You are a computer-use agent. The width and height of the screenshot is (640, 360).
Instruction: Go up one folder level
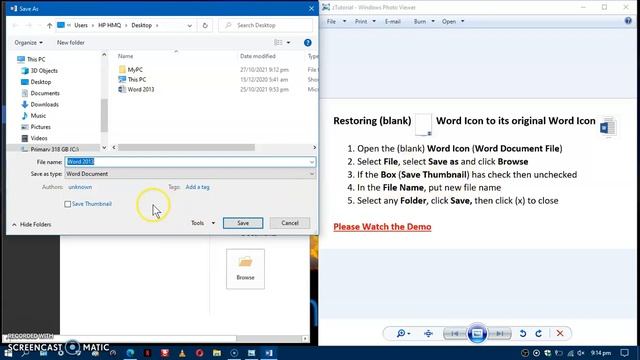49,25
